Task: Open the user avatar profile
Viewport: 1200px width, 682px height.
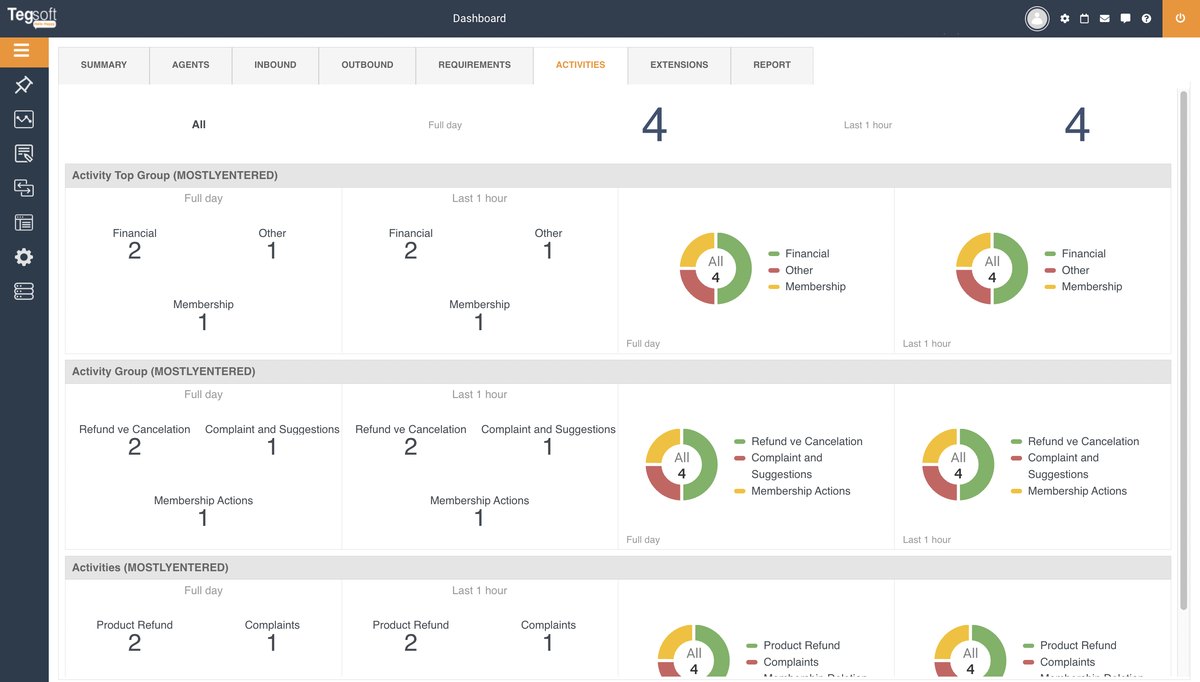Action: click(x=1037, y=18)
